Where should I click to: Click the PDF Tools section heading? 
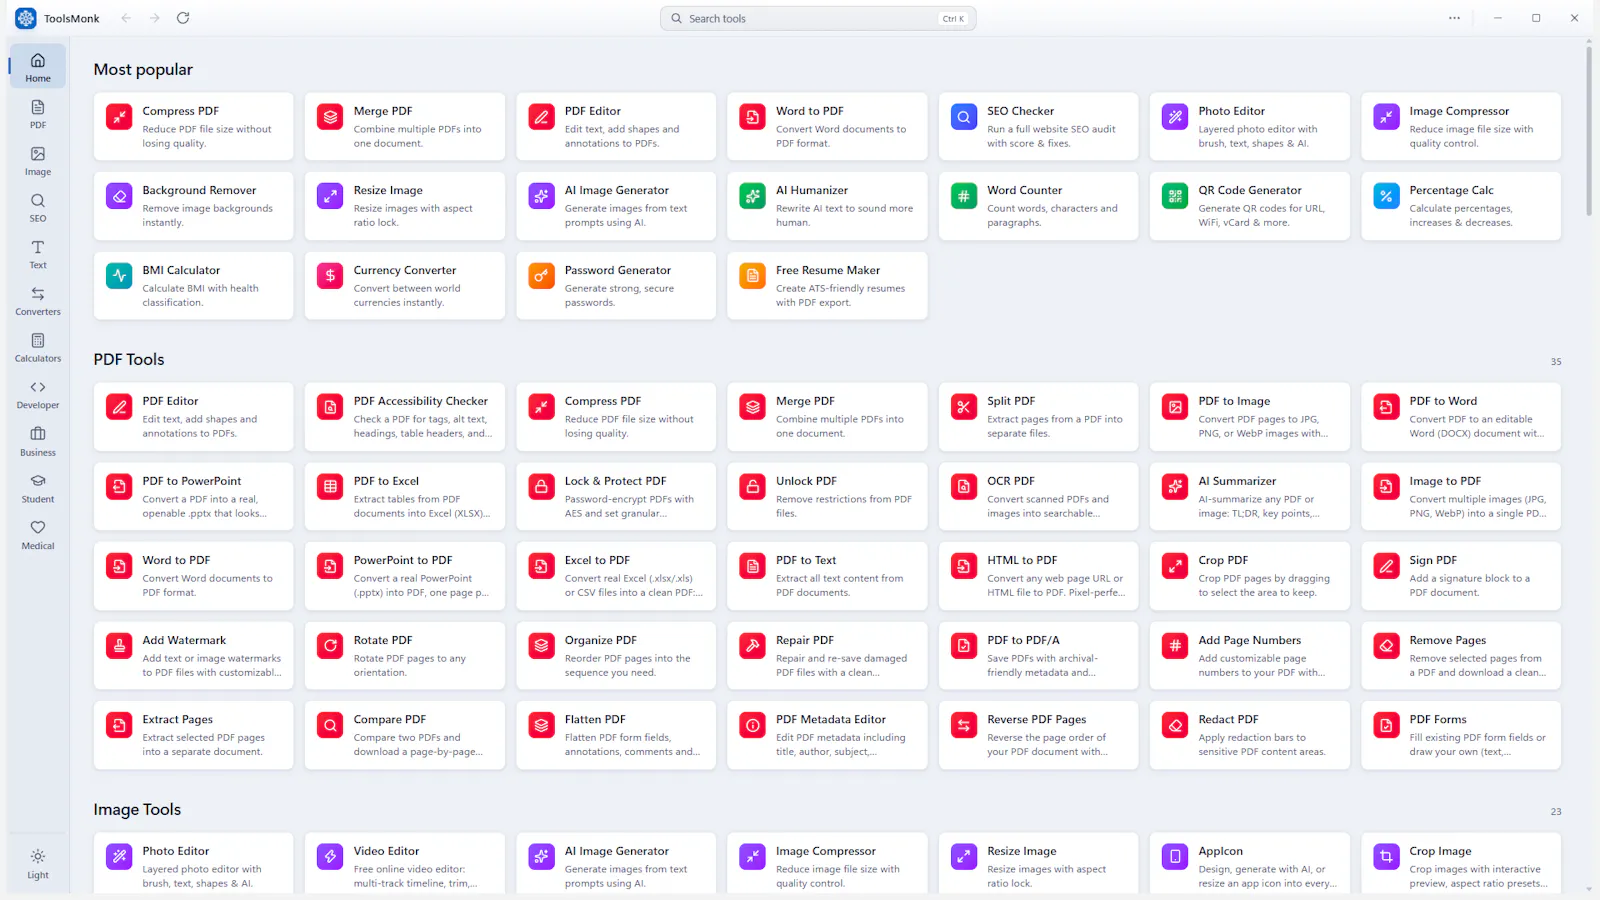[129, 359]
